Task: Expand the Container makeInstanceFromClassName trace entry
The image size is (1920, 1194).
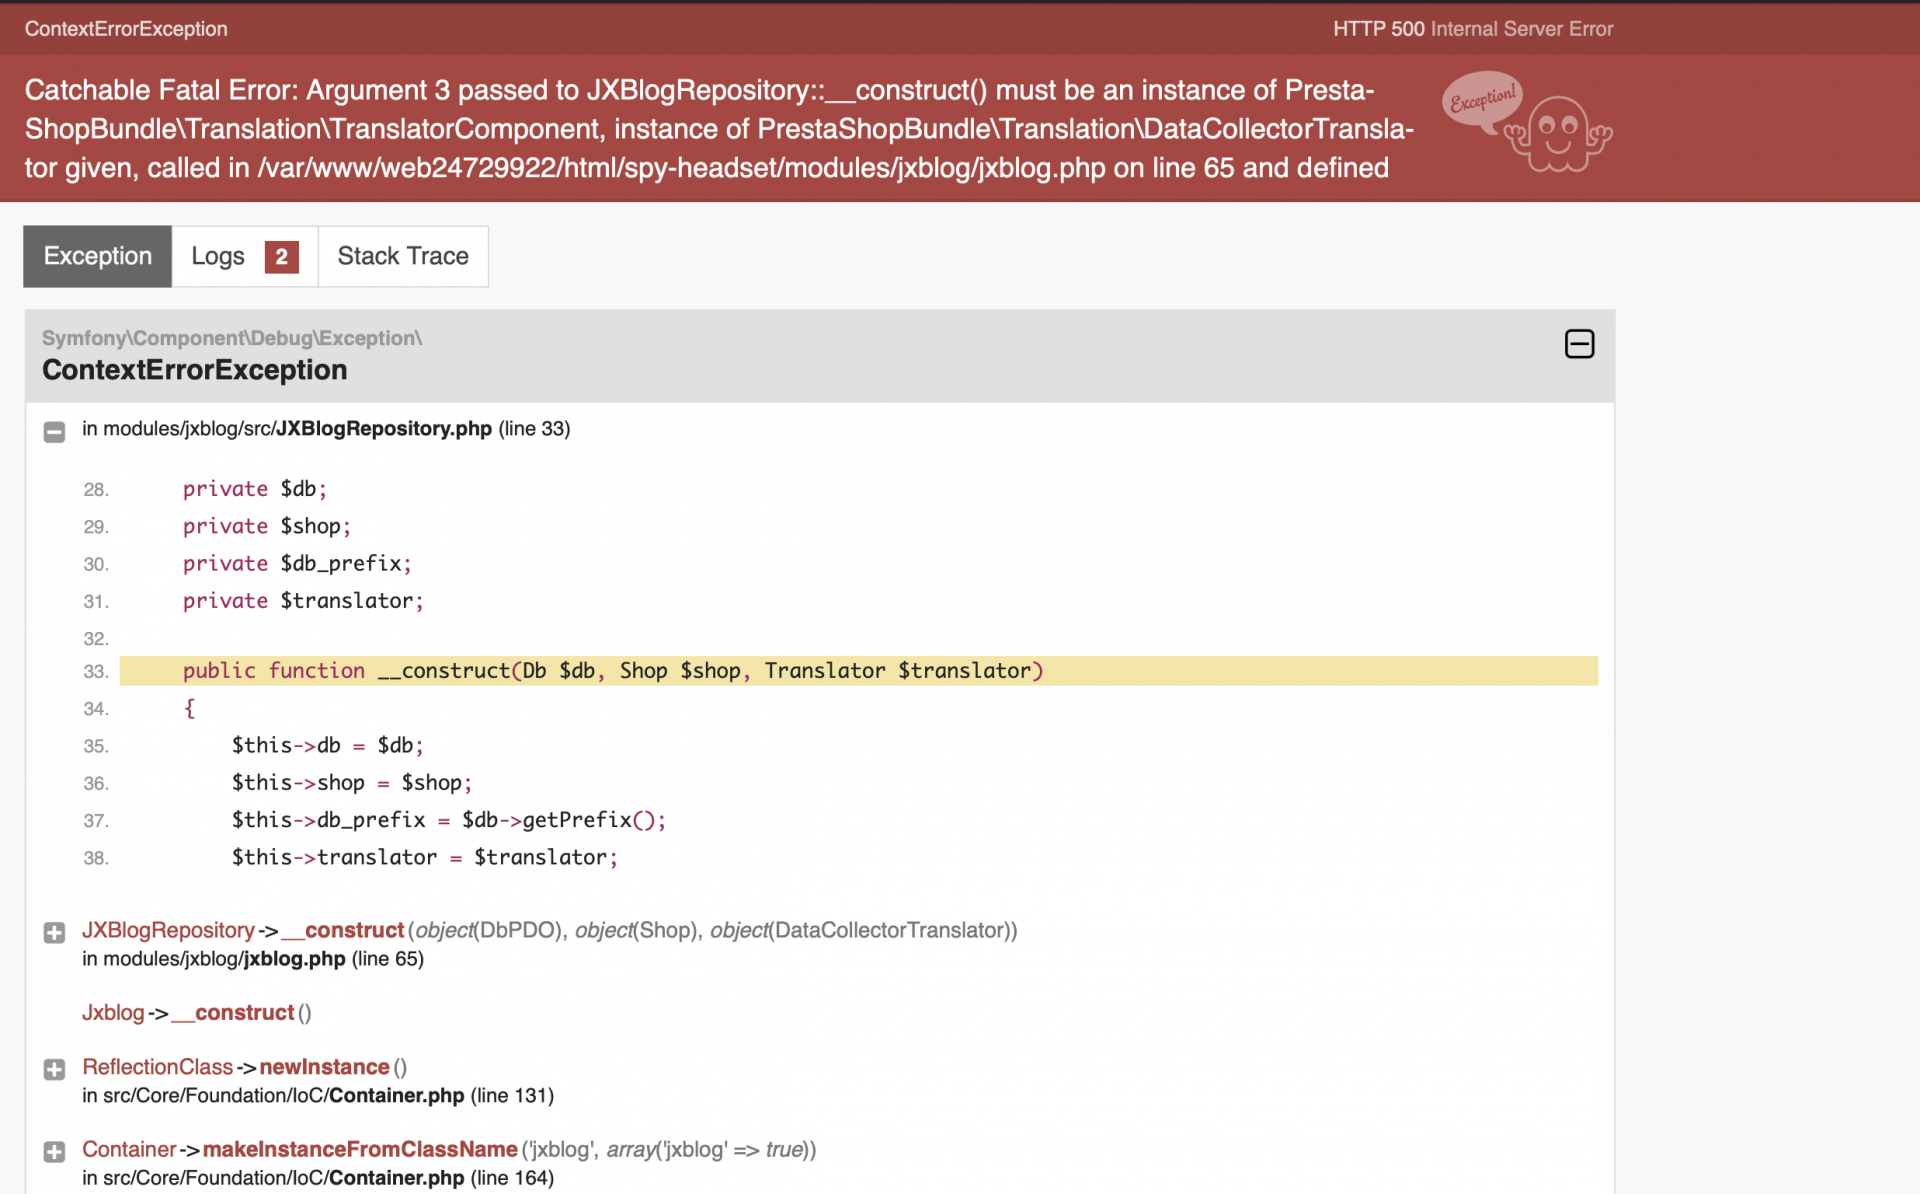Action: (54, 1151)
